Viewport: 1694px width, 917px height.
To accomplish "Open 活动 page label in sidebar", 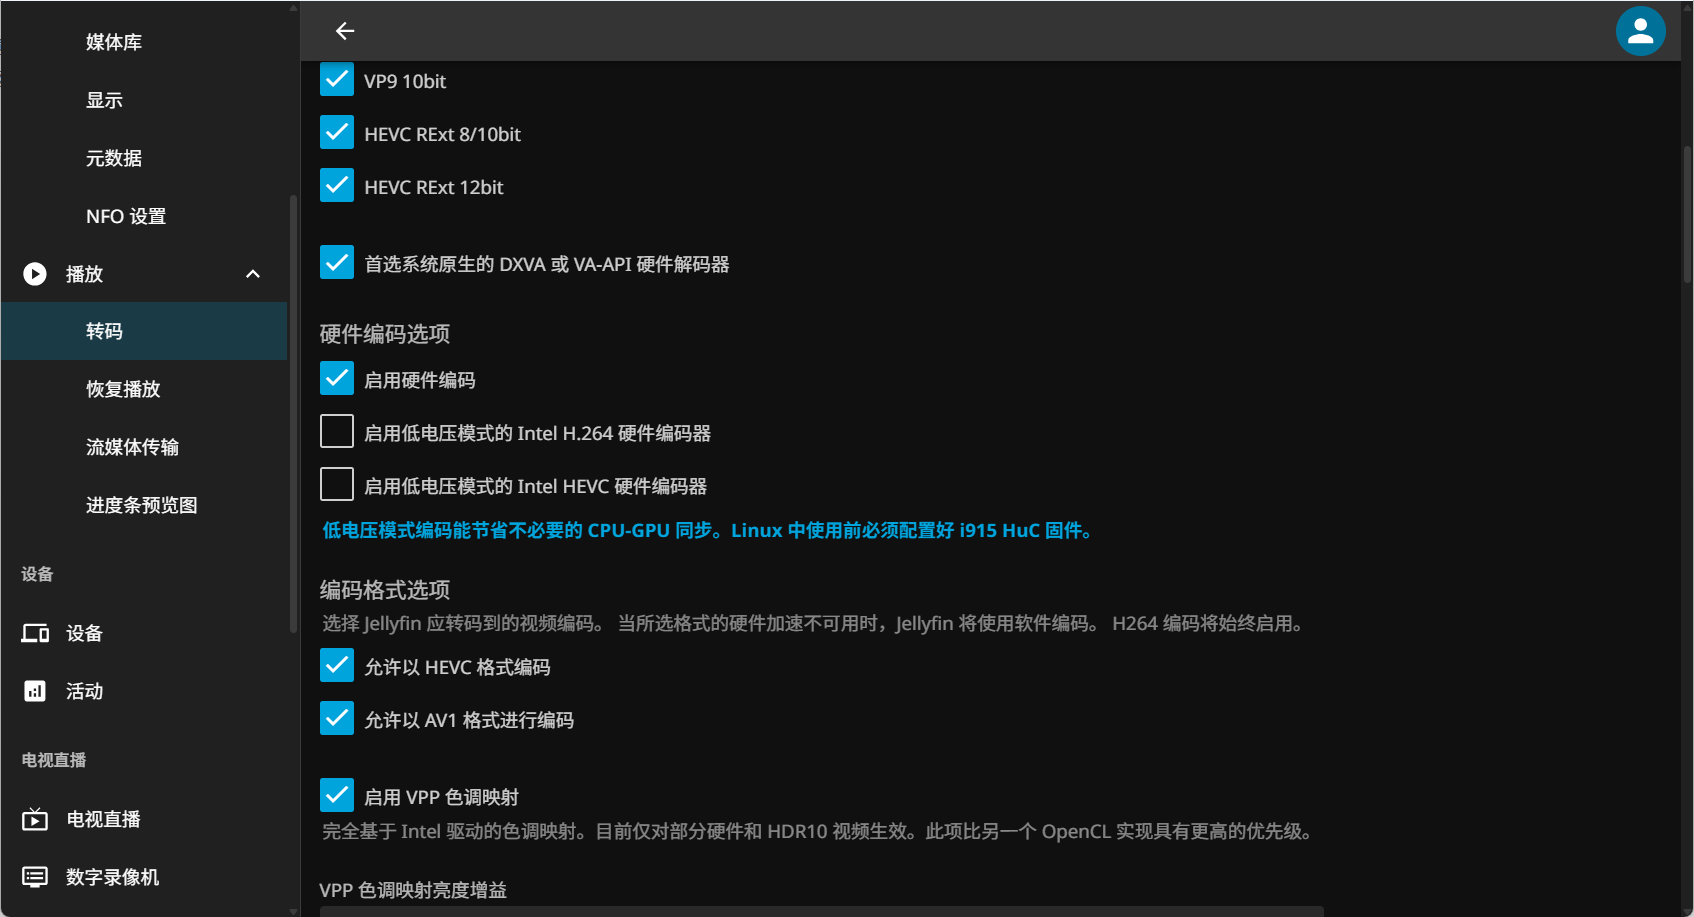I will point(84,691).
